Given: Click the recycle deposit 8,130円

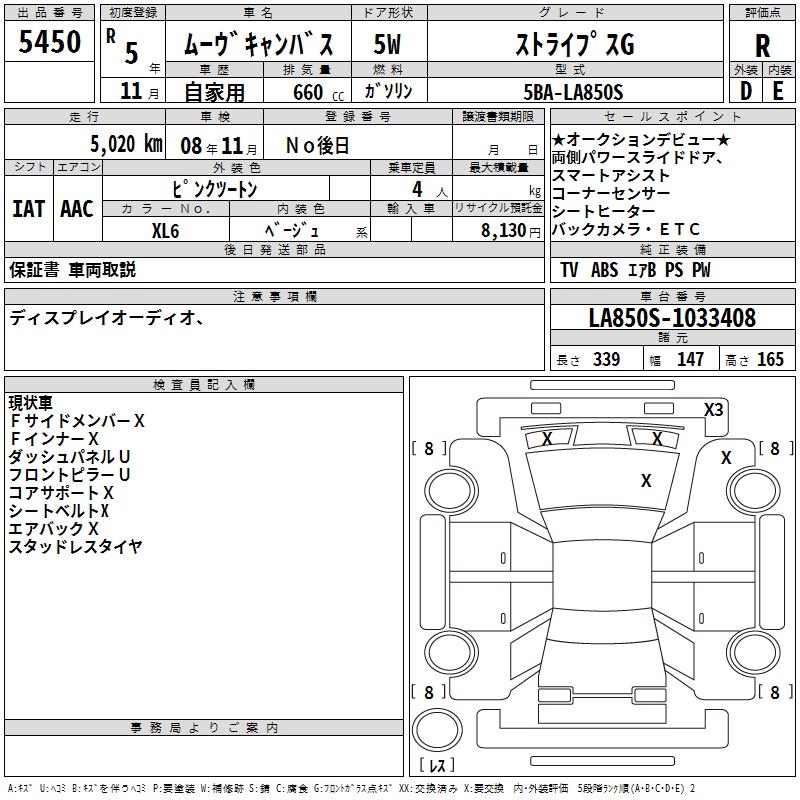Looking at the screenshot, I should [x=511, y=231].
